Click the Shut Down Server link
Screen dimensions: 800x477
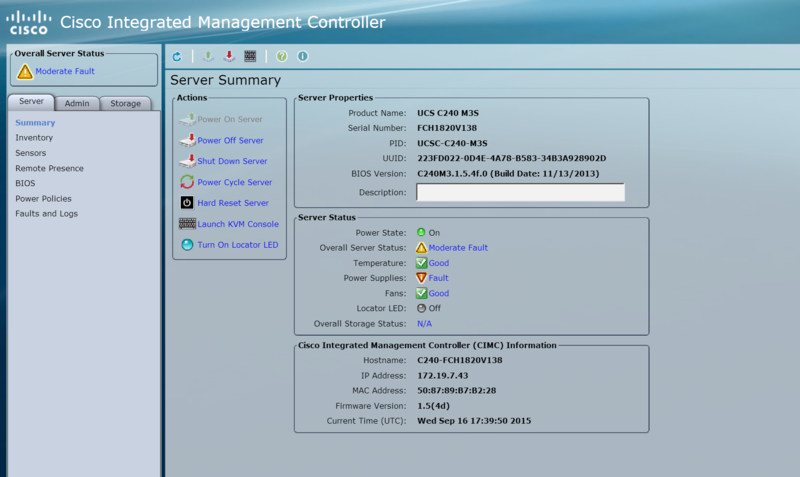[232, 161]
